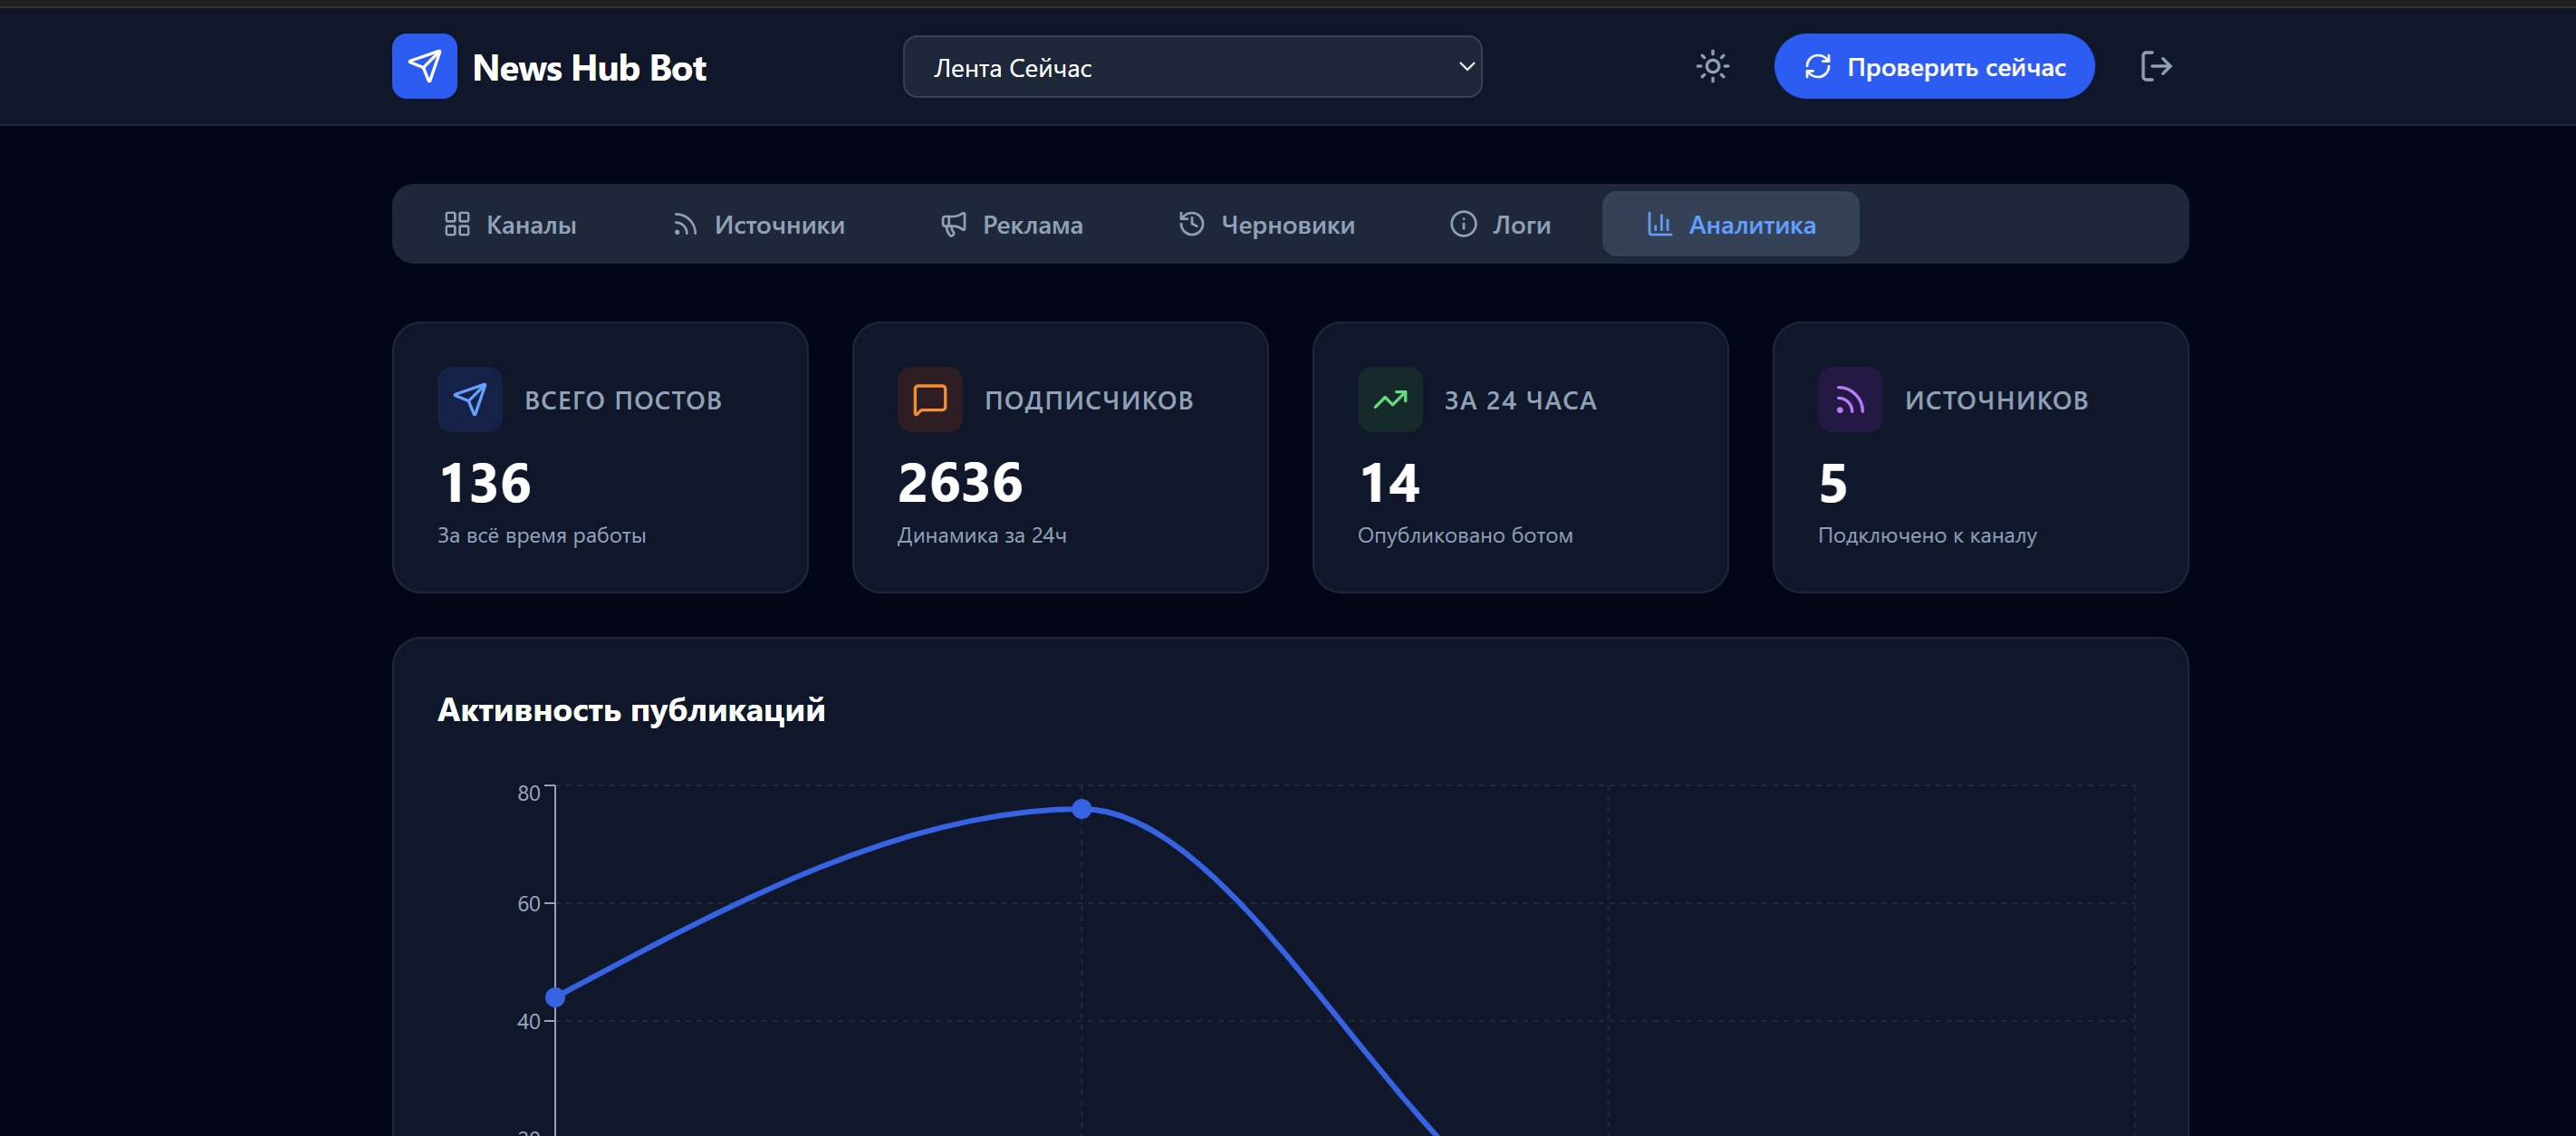Select the Черновики tab
The image size is (2576, 1136).
coord(1266,225)
